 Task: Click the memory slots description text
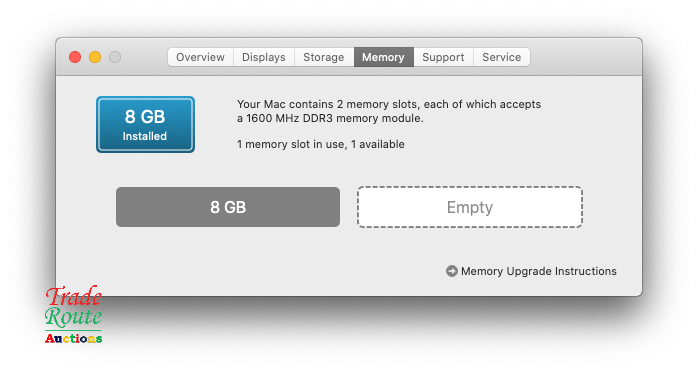pyautogui.click(x=389, y=111)
